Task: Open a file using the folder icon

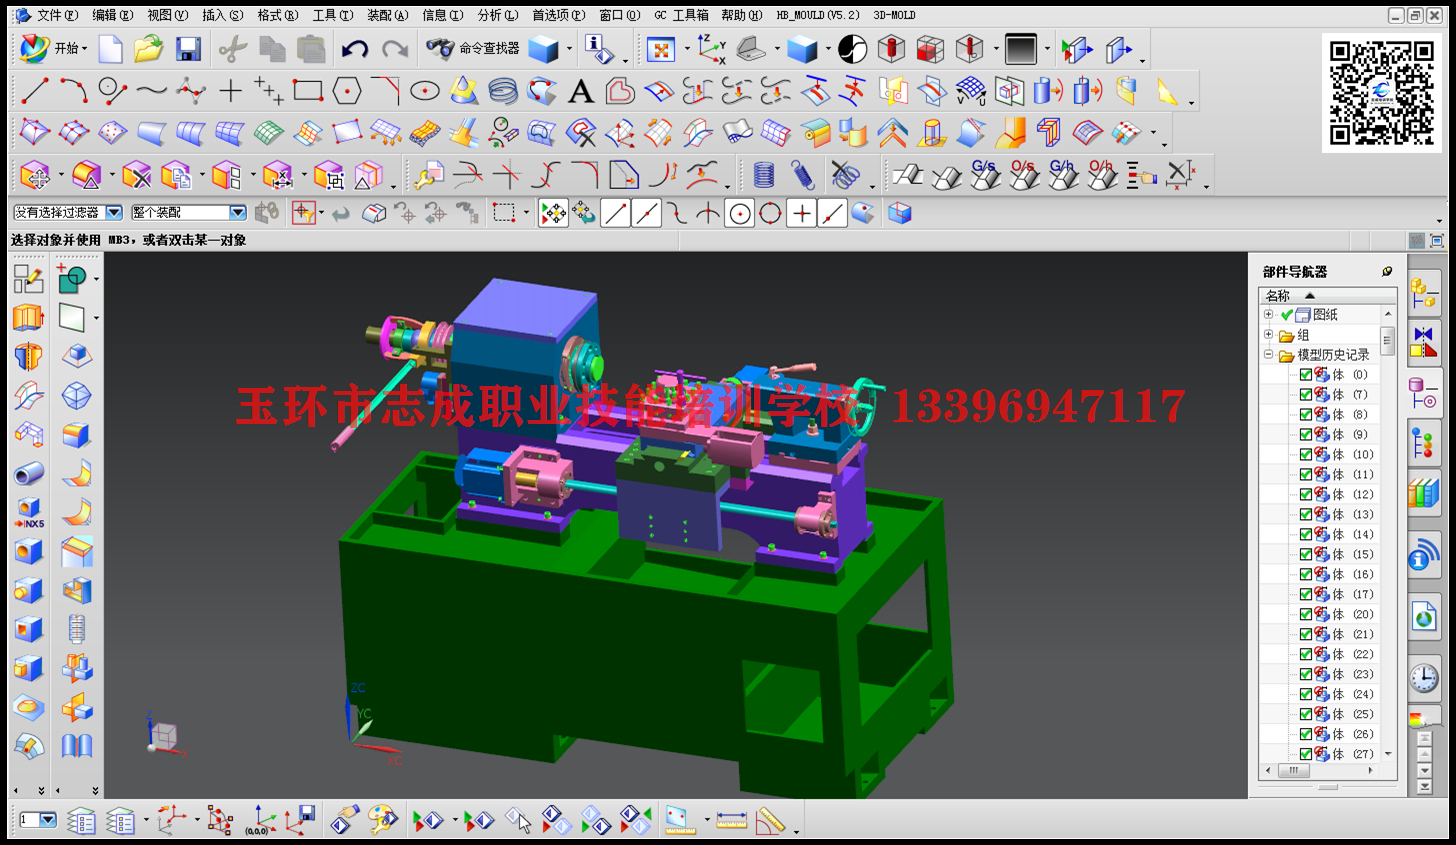Action: [x=148, y=48]
